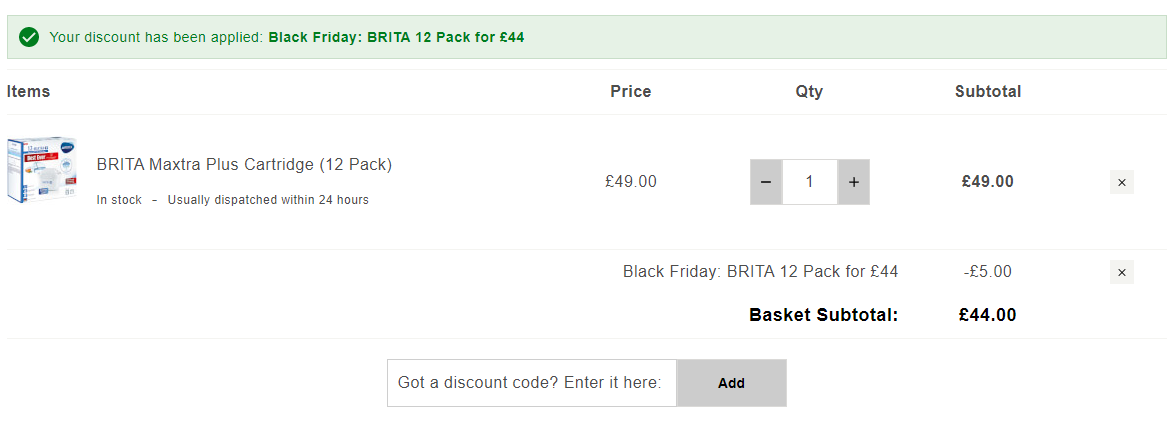Click the Items column header
This screenshot has height=426, width=1176.
coord(28,92)
